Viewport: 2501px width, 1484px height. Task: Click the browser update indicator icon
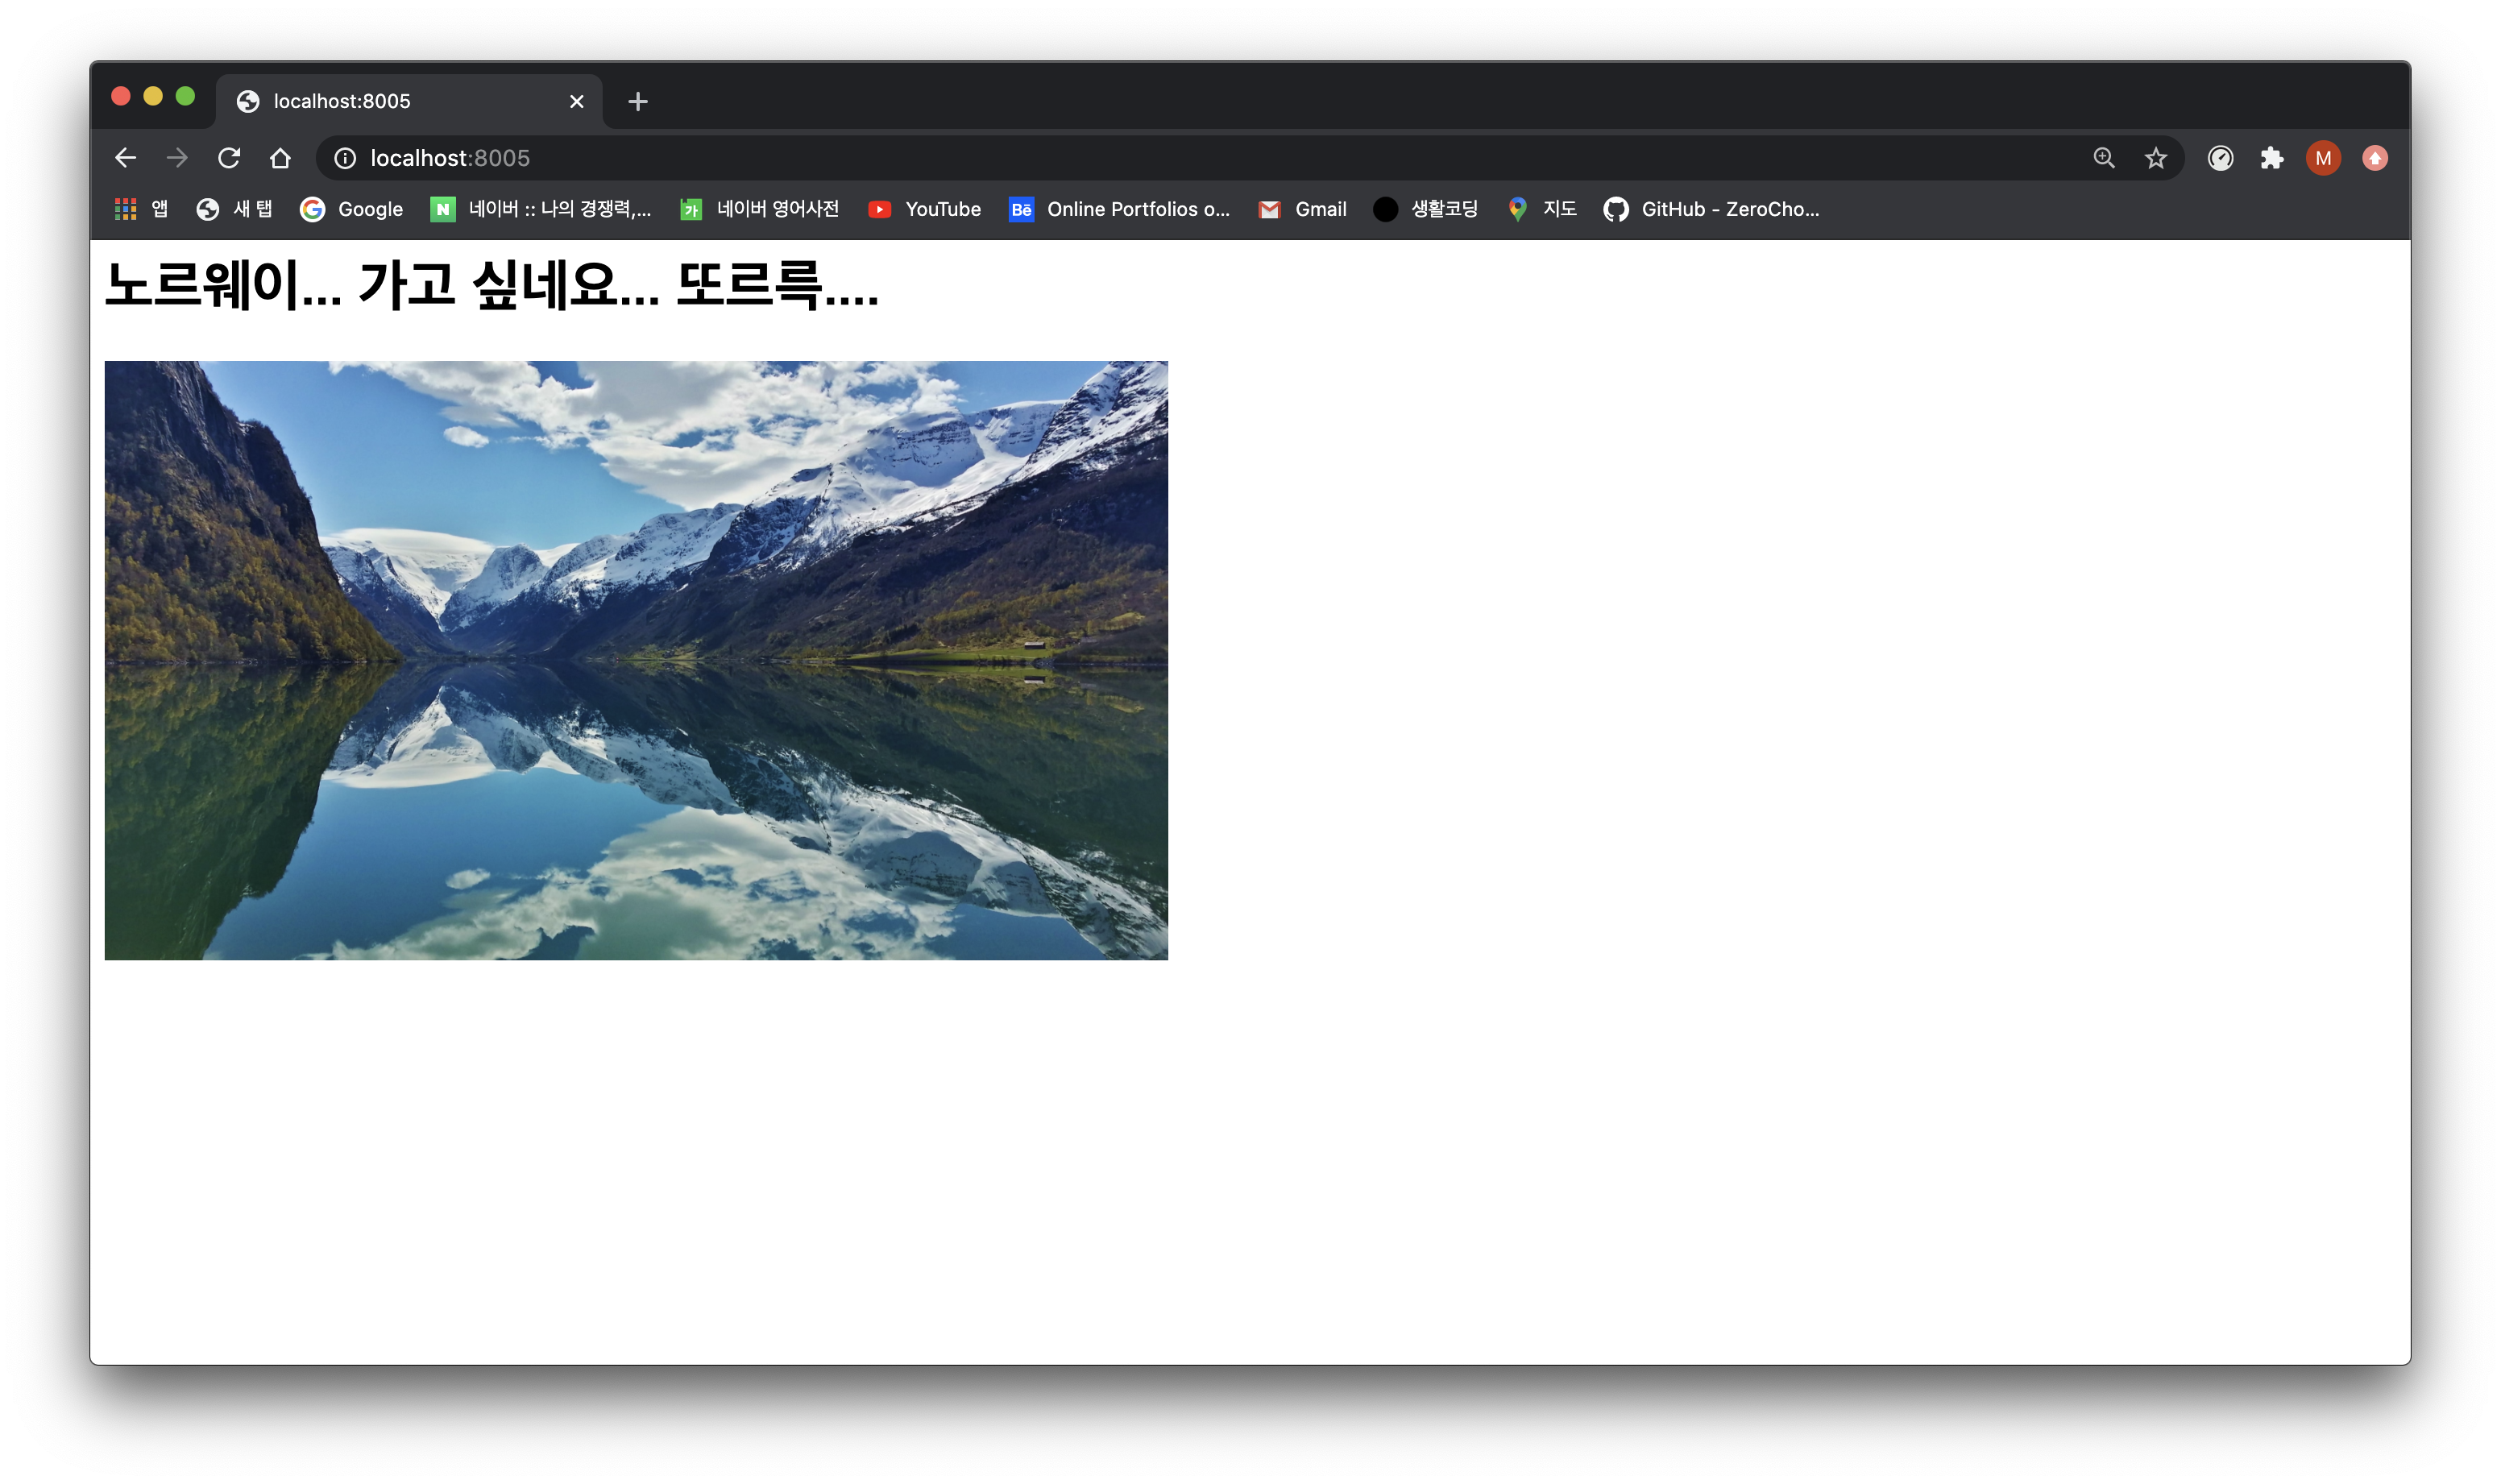(x=2375, y=158)
